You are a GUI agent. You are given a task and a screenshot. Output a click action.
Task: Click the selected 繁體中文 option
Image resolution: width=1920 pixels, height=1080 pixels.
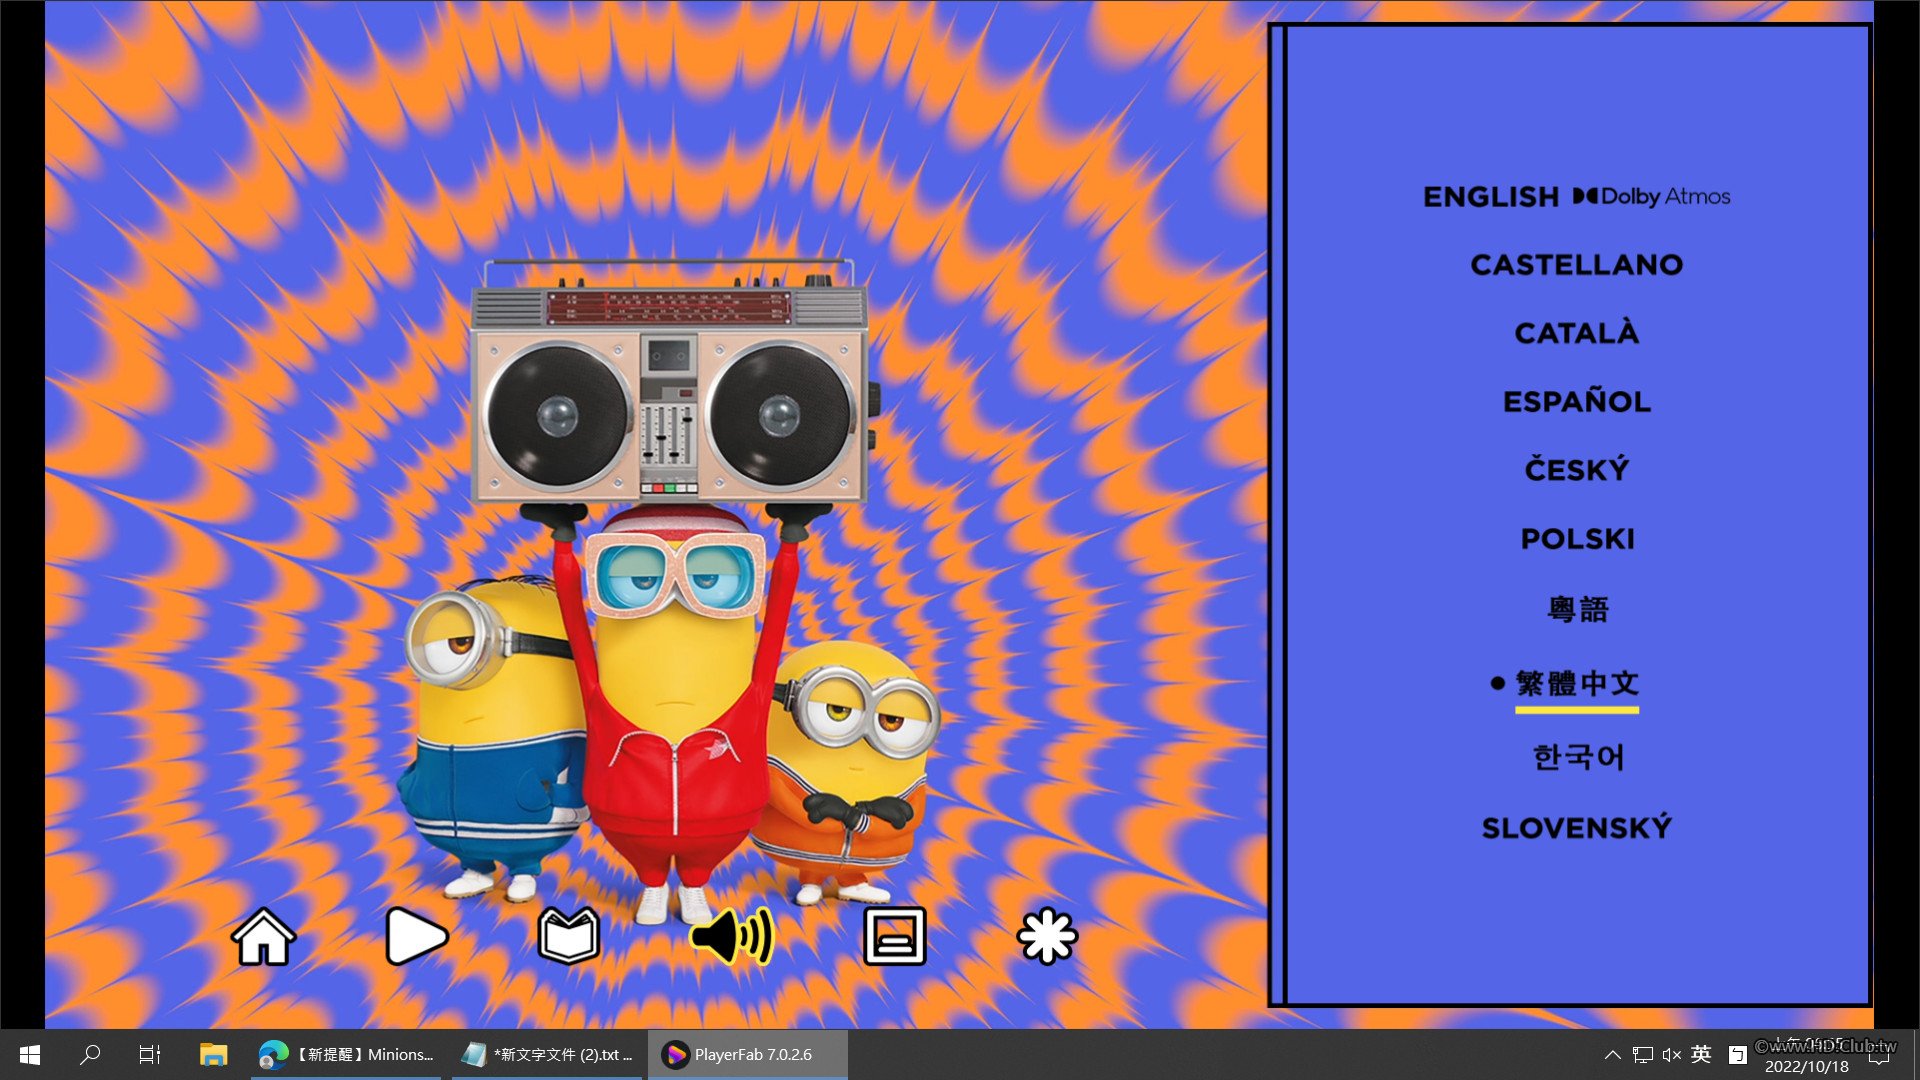pos(1576,684)
